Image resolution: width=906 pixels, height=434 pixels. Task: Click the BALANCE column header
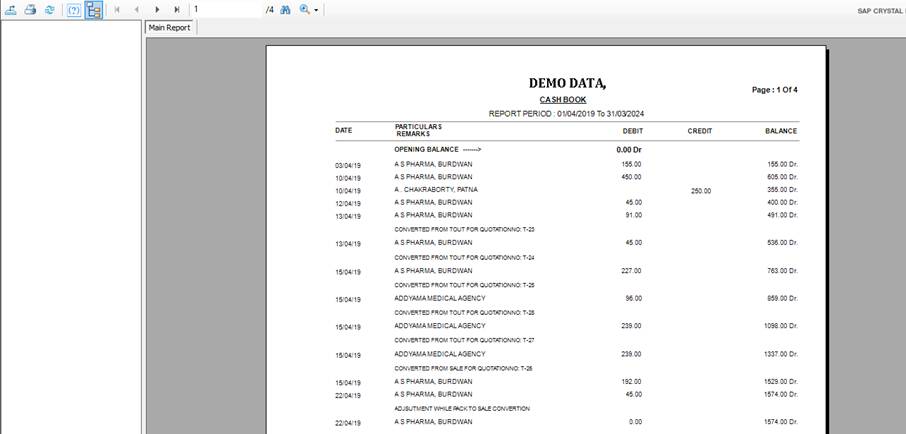click(x=781, y=131)
